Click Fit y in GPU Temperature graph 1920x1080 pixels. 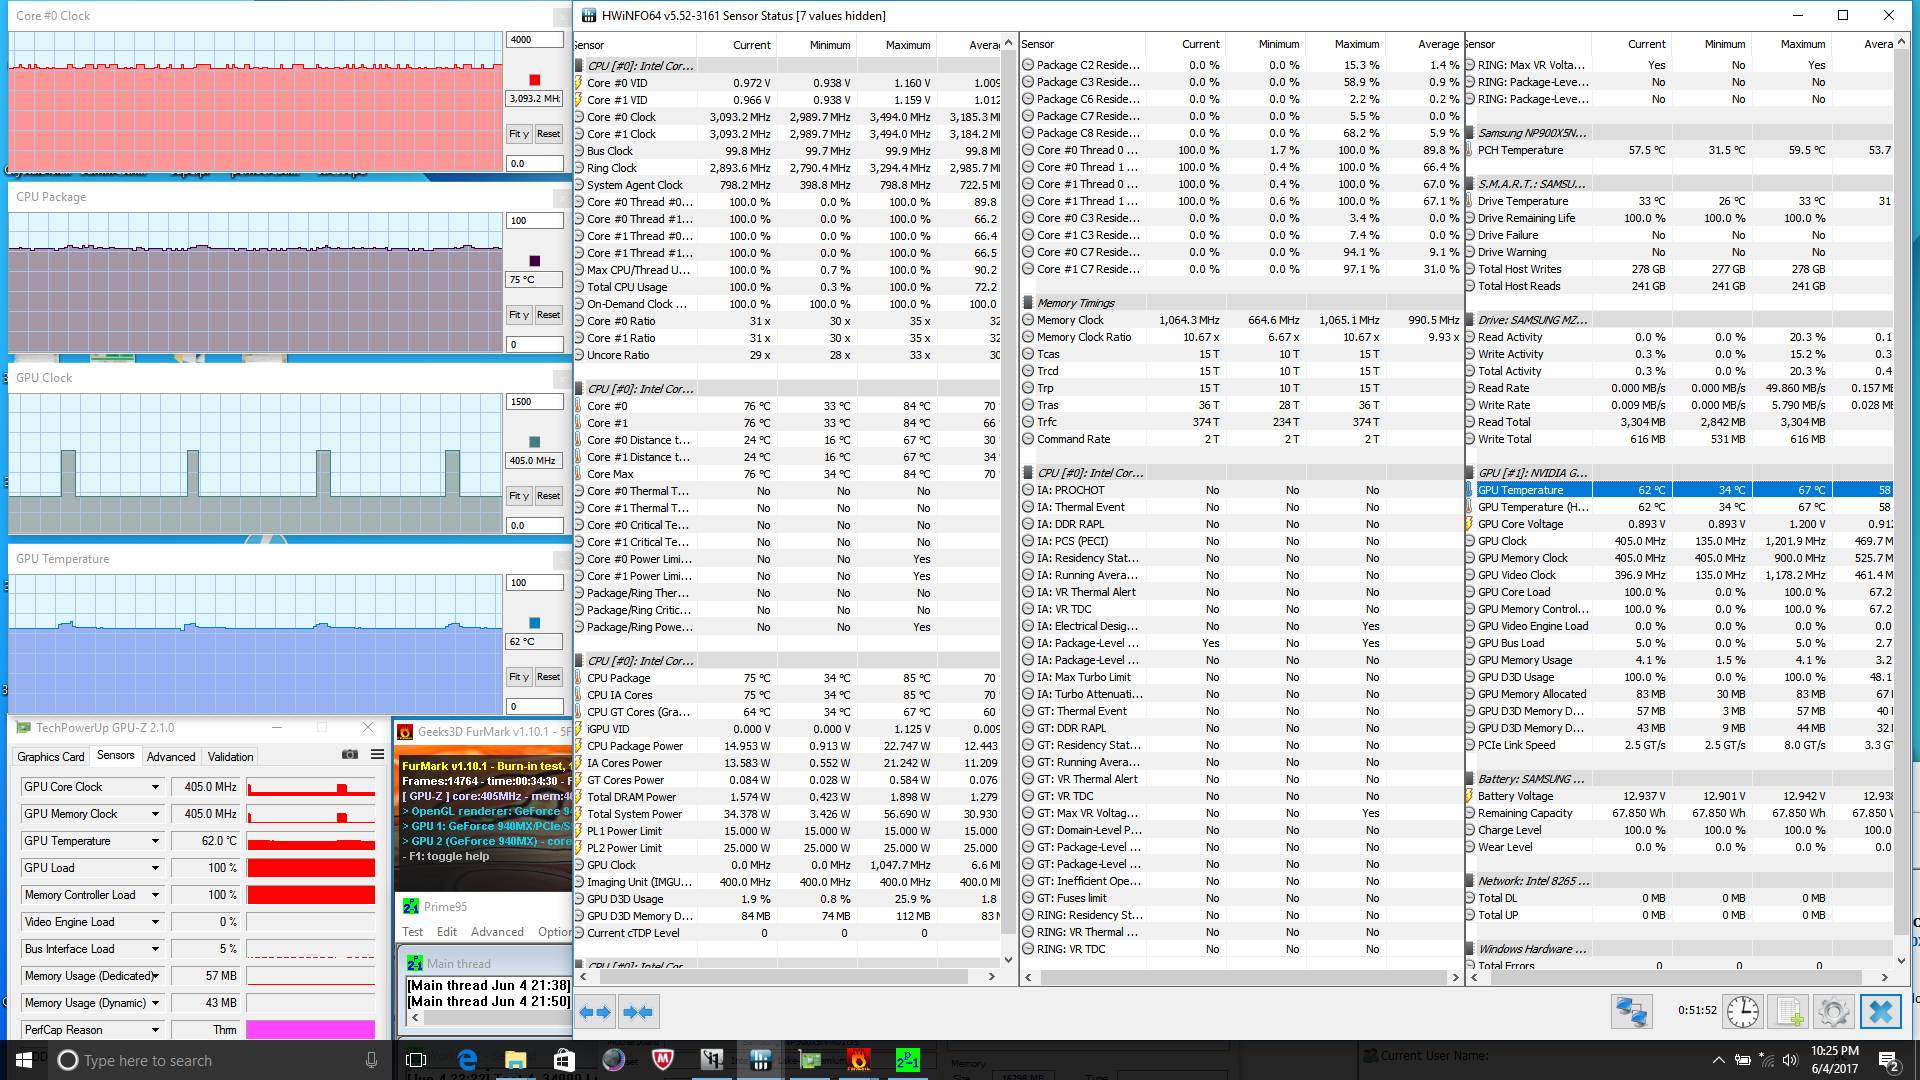518,677
